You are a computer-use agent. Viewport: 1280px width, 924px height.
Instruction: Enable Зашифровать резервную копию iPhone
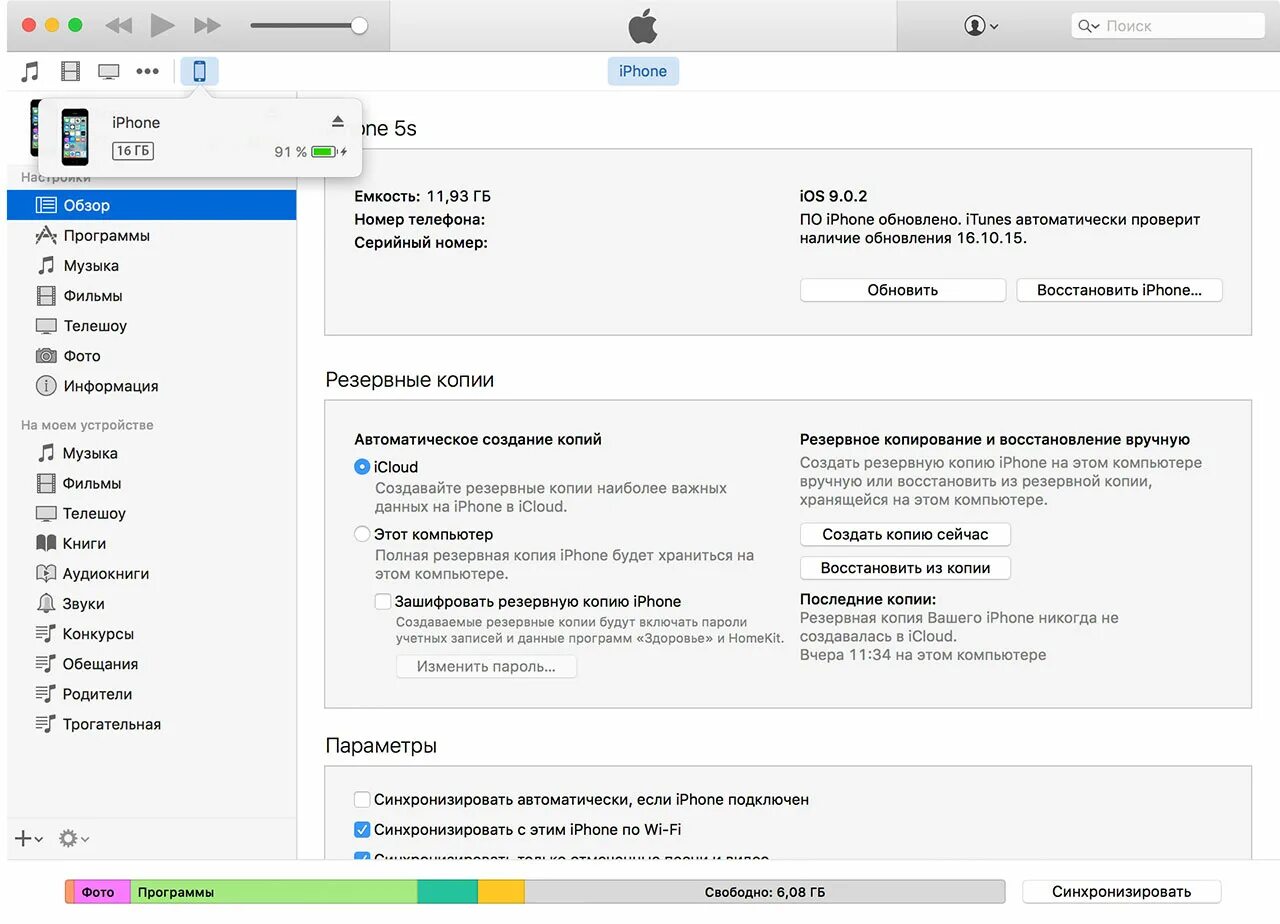click(x=383, y=602)
